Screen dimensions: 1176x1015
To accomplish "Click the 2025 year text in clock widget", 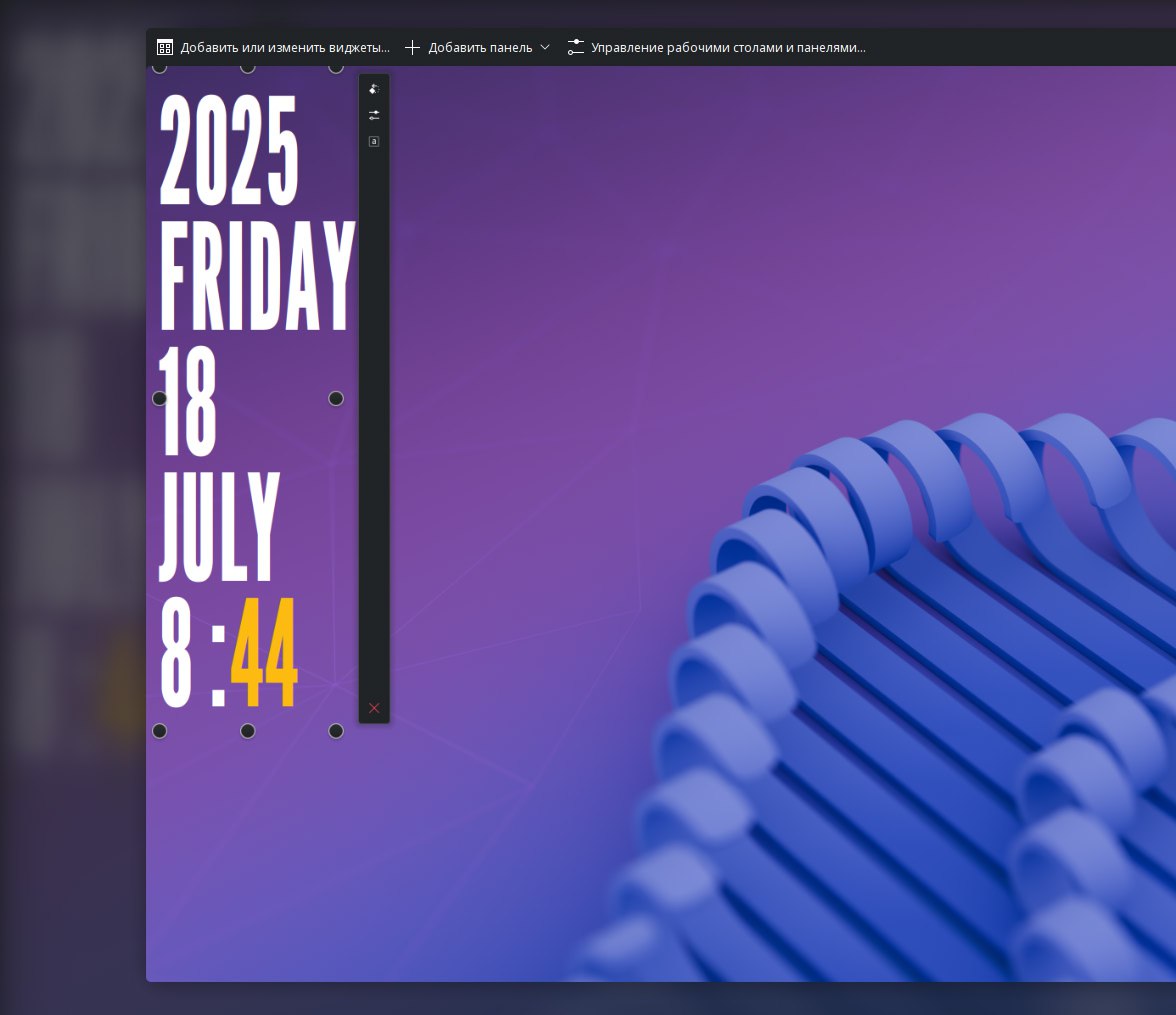I will [229, 151].
